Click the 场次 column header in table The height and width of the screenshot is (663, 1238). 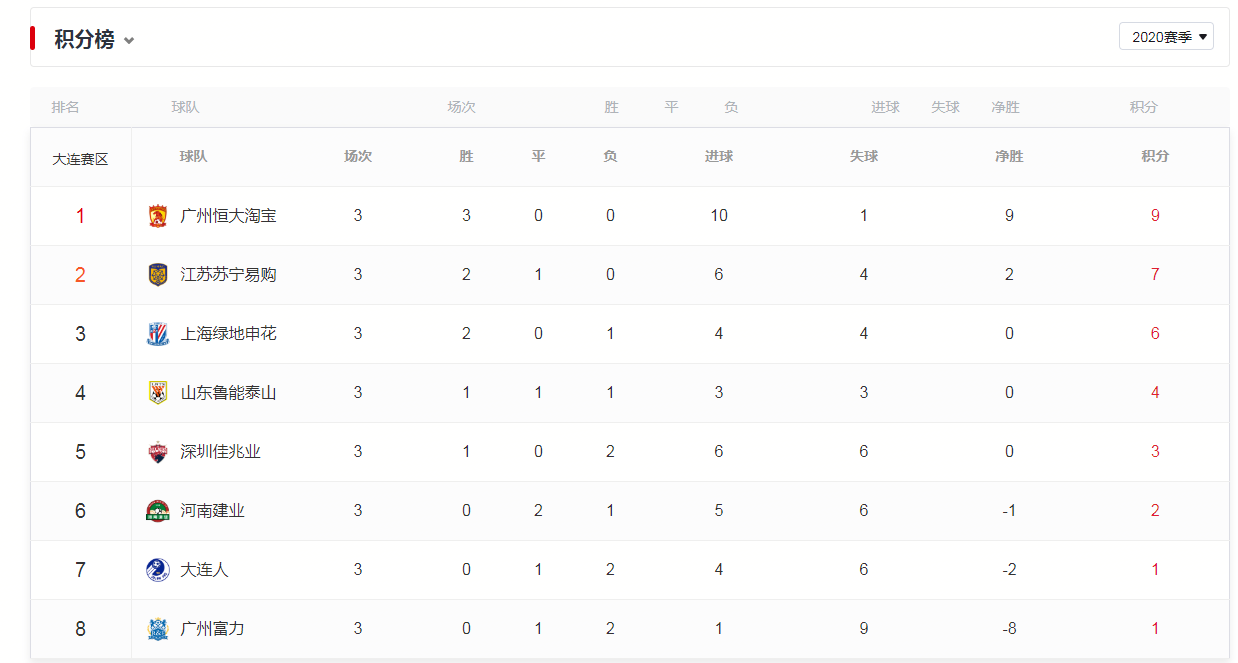click(x=358, y=156)
